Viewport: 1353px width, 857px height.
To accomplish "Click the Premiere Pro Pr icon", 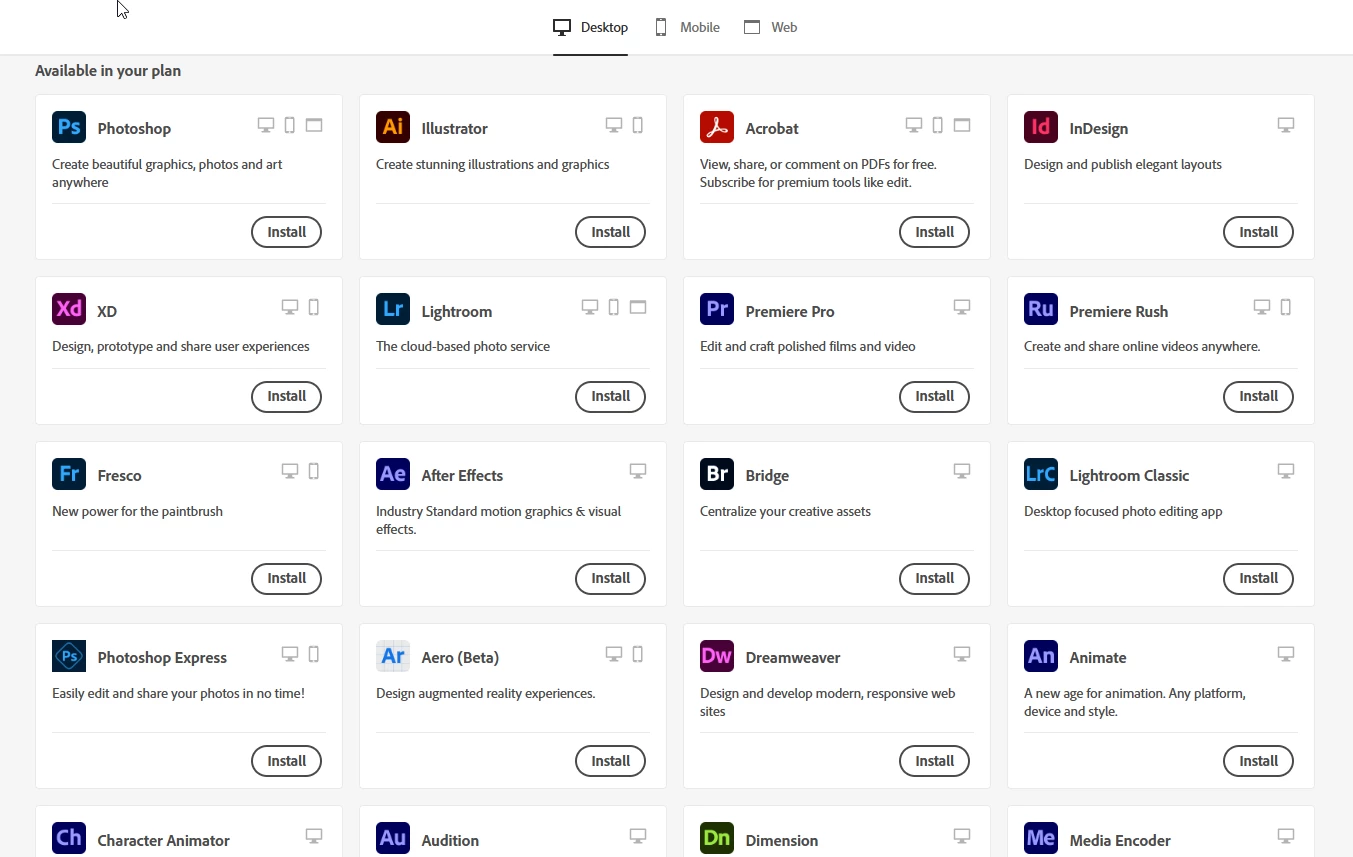I will [717, 309].
